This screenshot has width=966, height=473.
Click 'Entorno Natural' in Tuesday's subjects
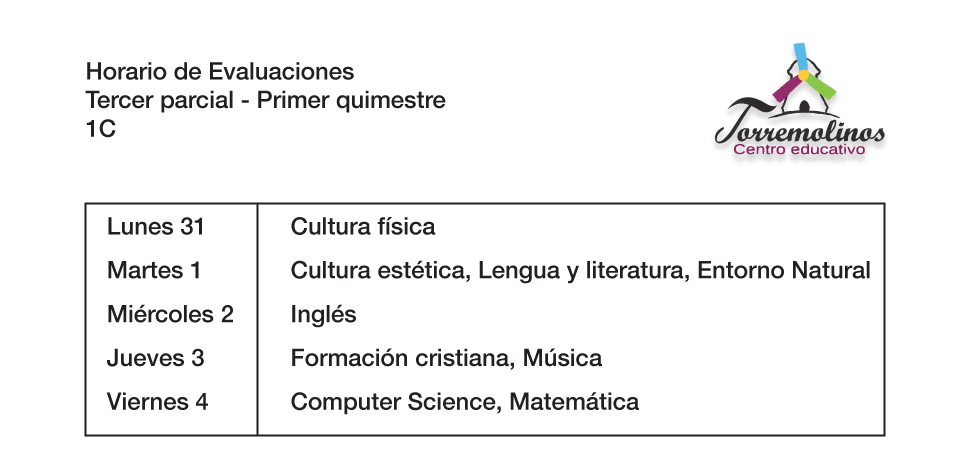click(x=784, y=270)
